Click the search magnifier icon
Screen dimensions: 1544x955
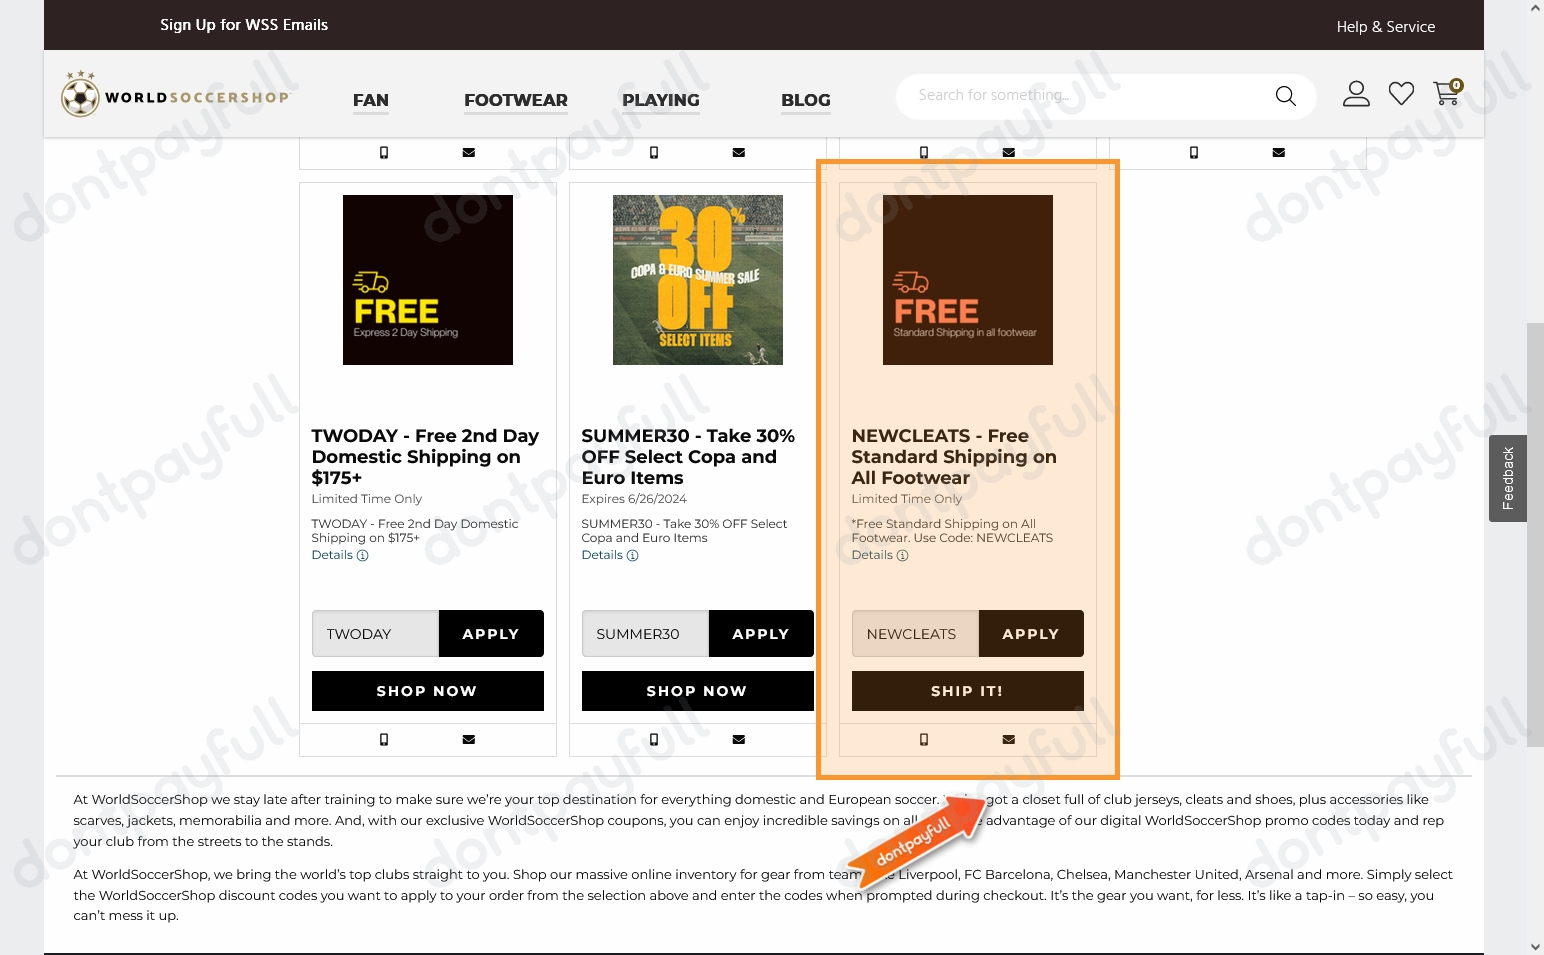[1285, 96]
